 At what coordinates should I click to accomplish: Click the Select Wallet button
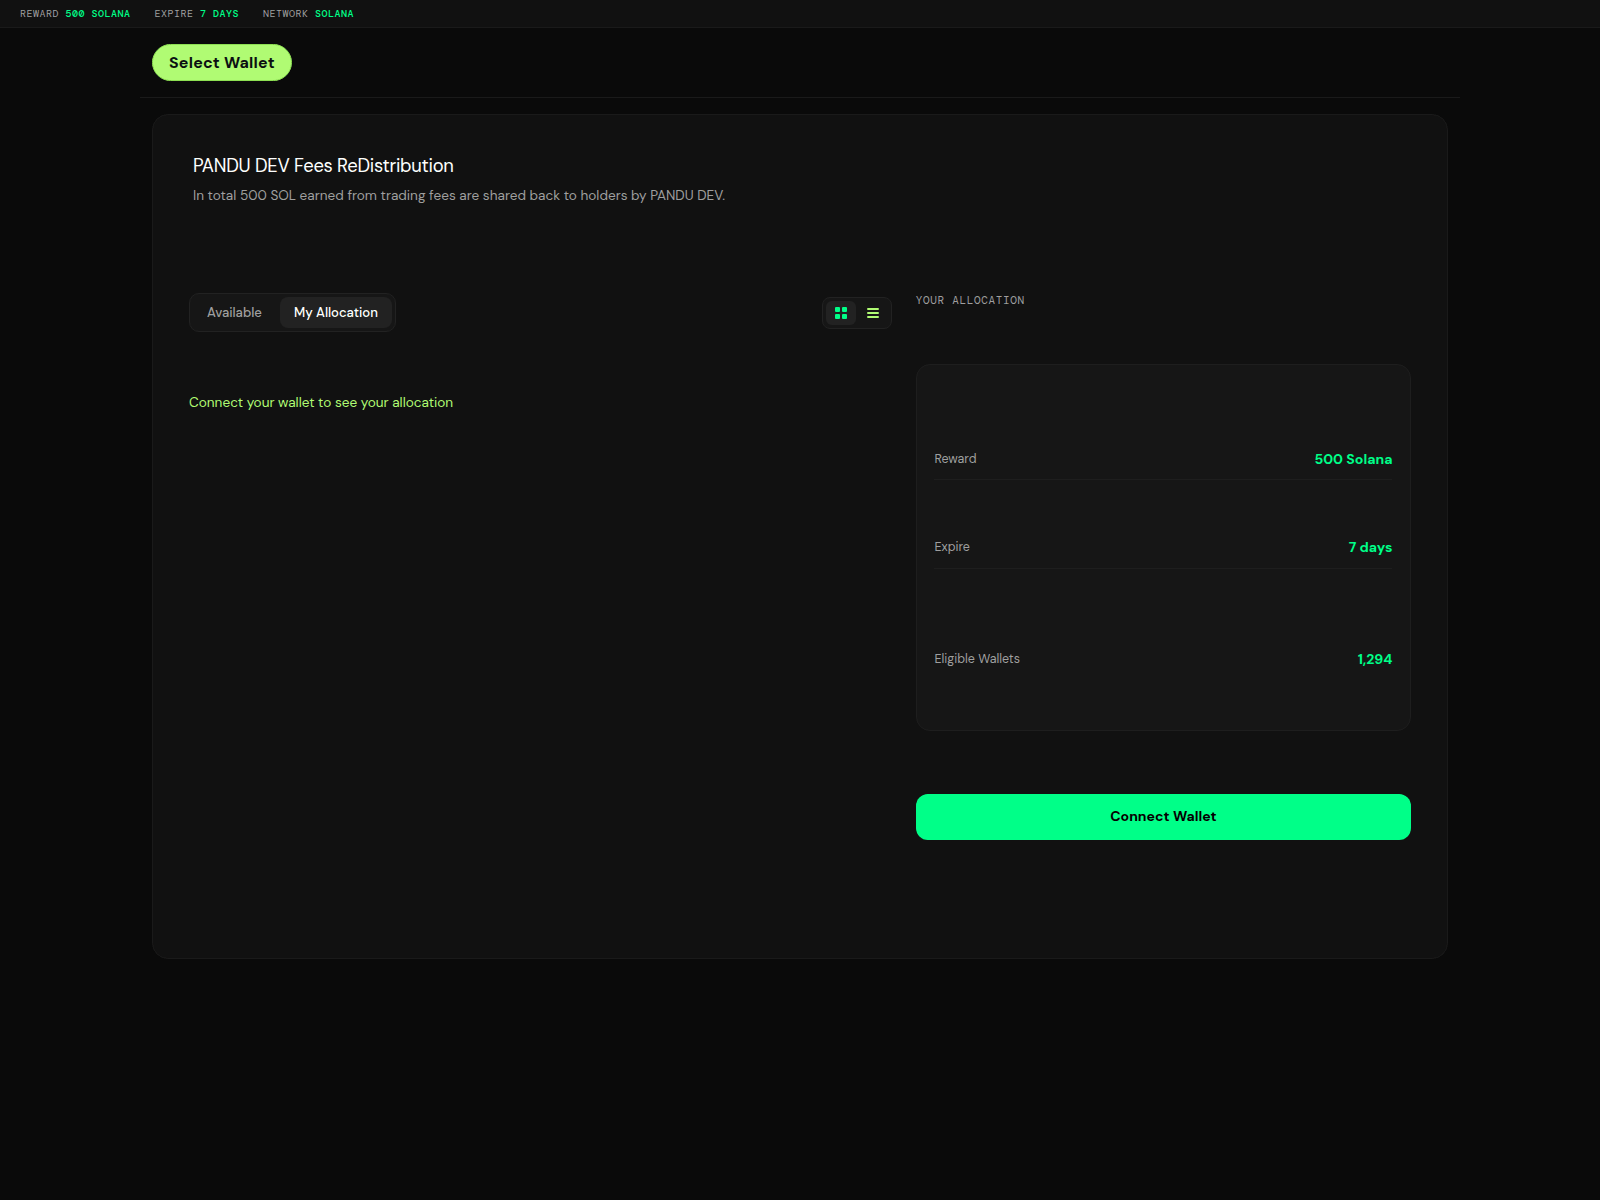click(x=221, y=63)
